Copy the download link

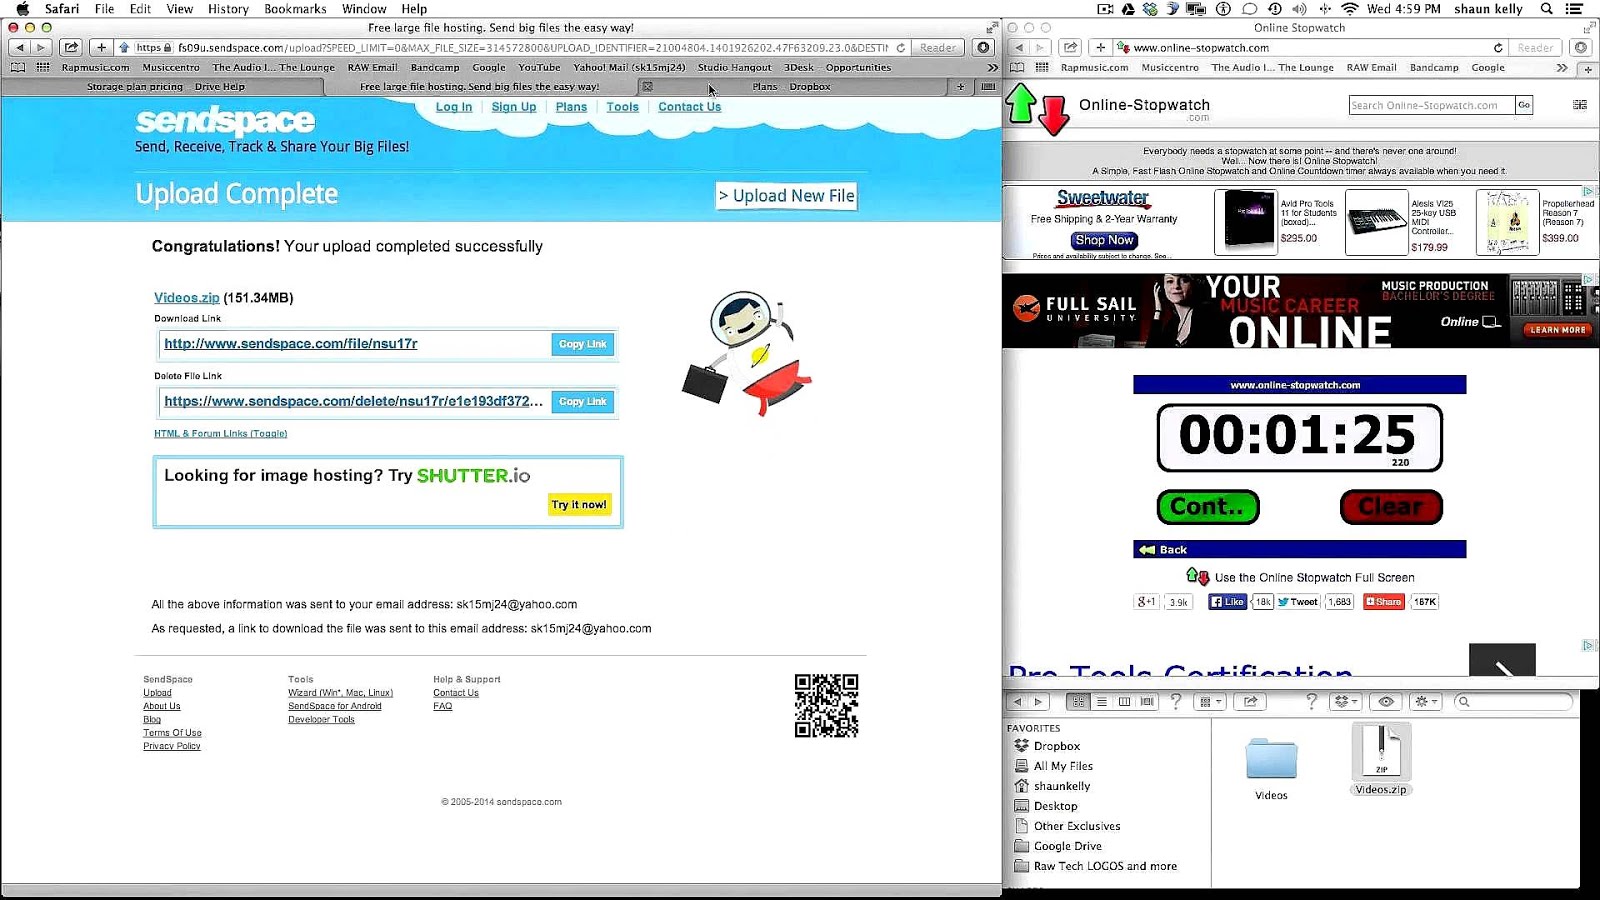(582, 344)
